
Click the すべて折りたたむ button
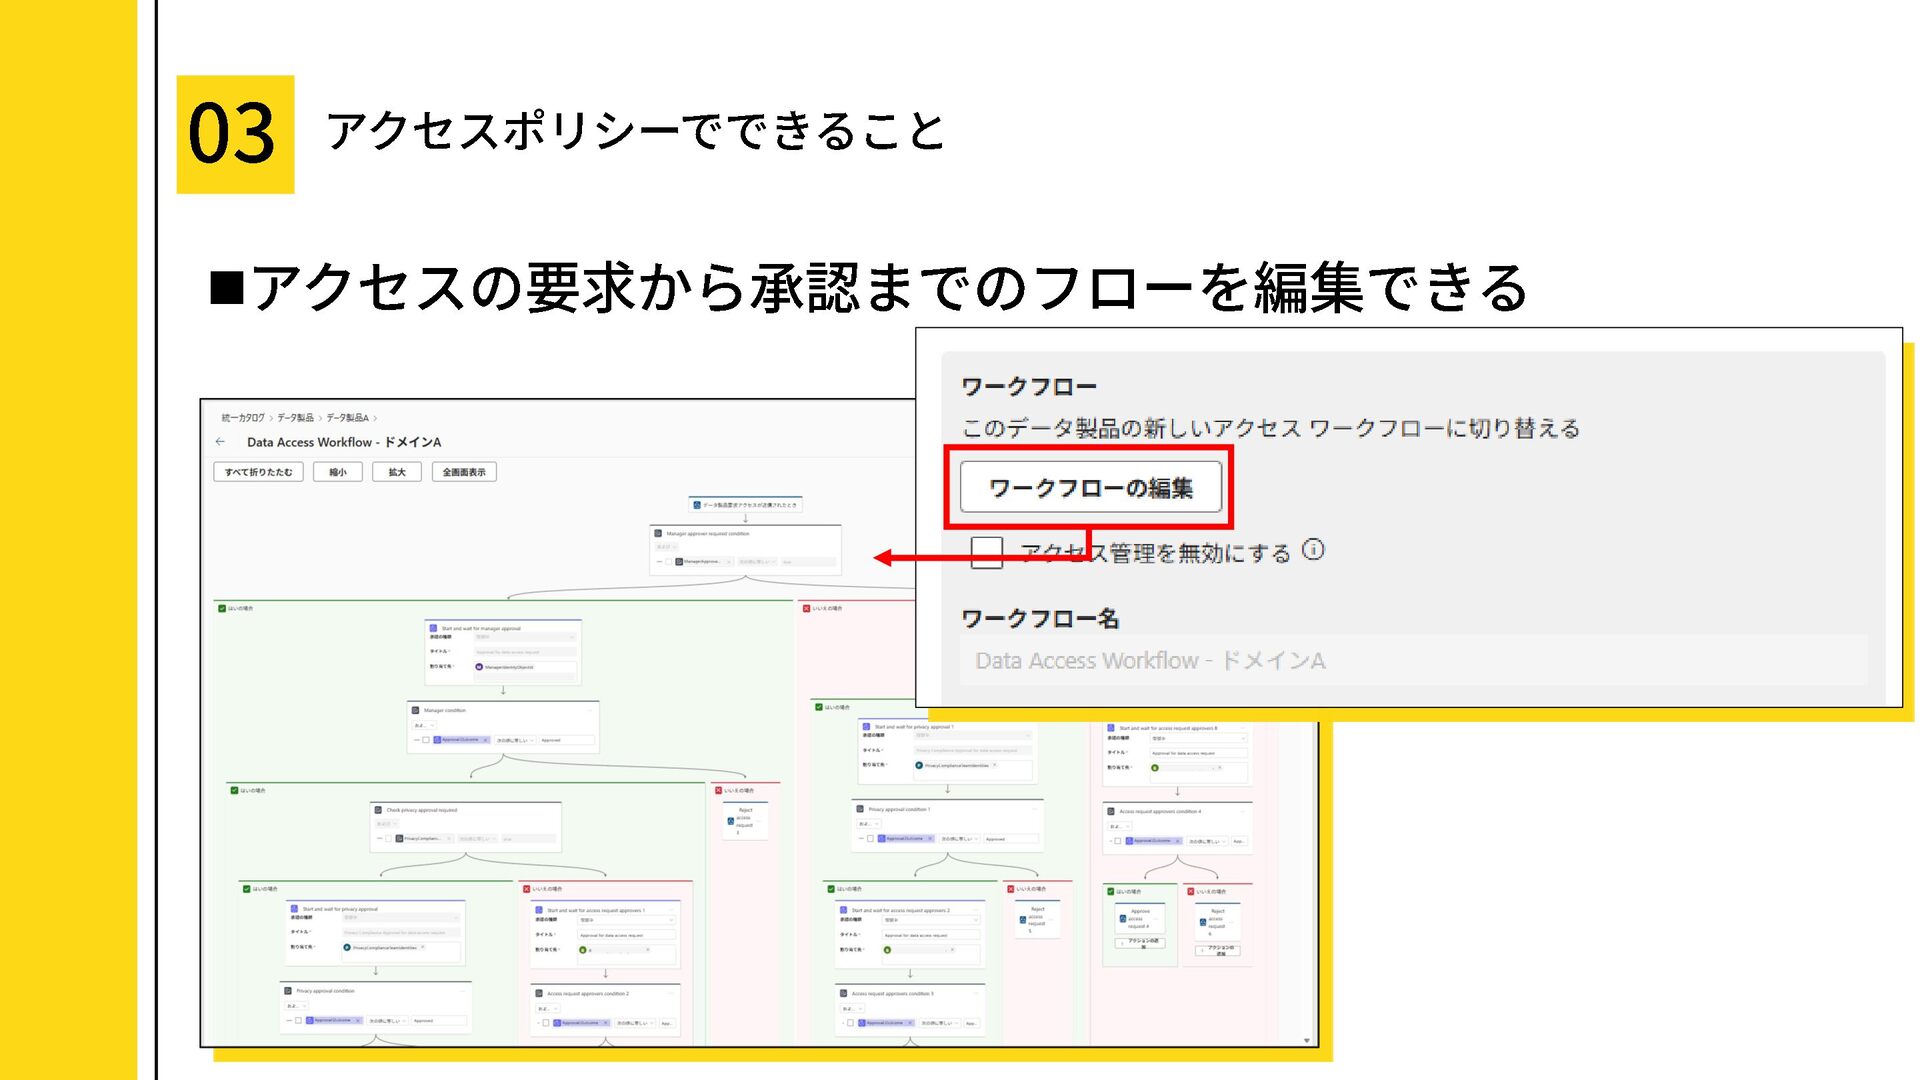[x=258, y=472]
